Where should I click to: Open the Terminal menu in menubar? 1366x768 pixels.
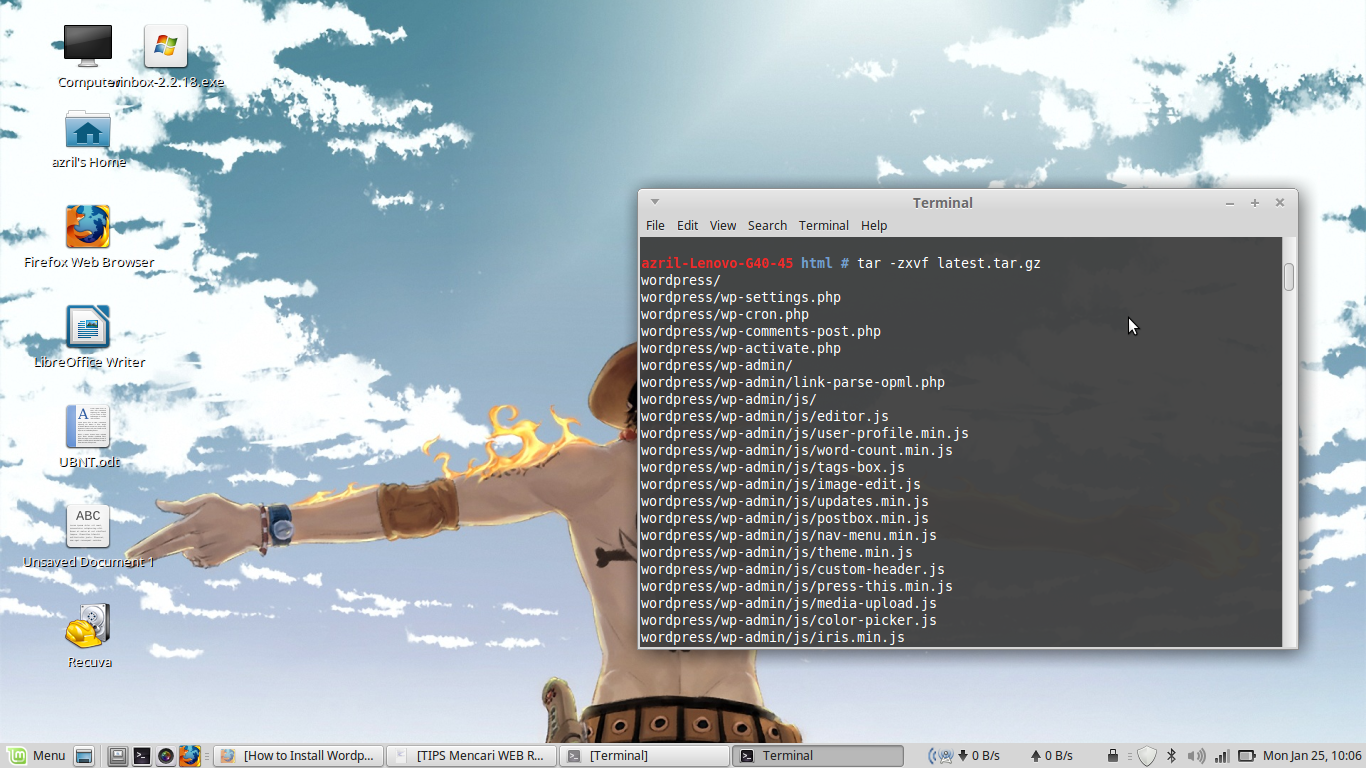pos(824,226)
